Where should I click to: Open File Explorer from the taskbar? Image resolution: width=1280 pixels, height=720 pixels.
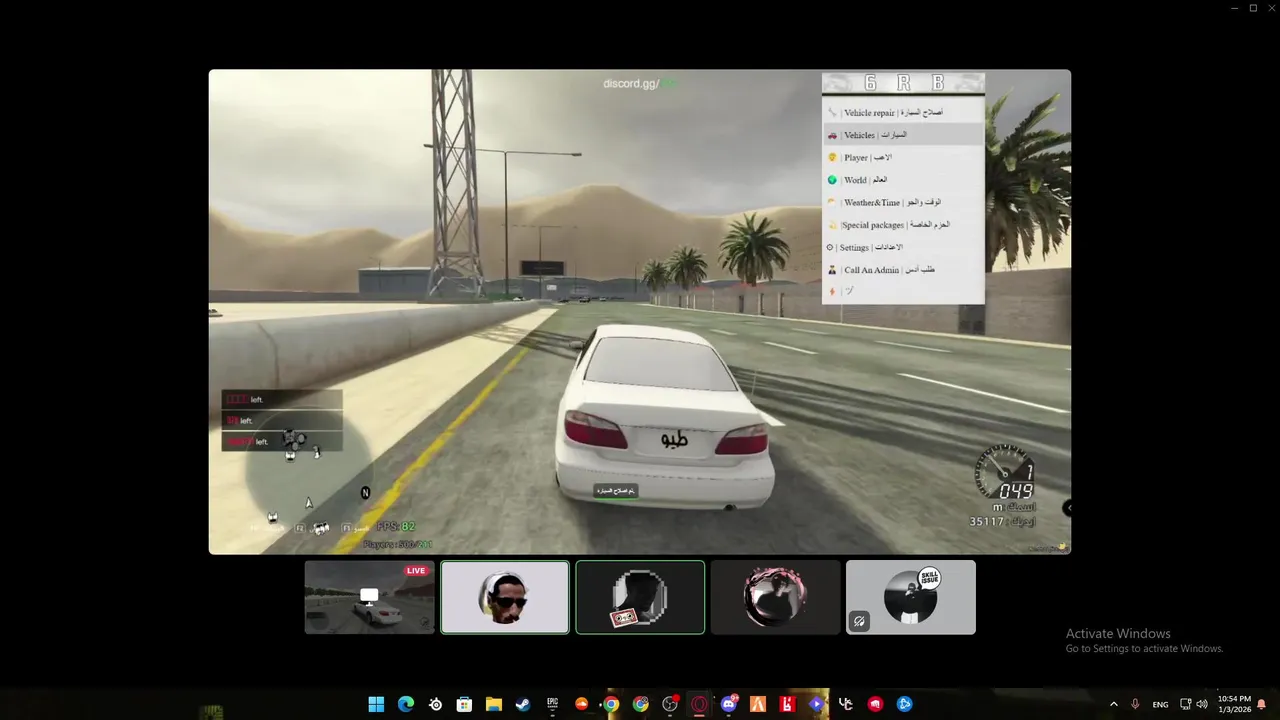click(493, 704)
